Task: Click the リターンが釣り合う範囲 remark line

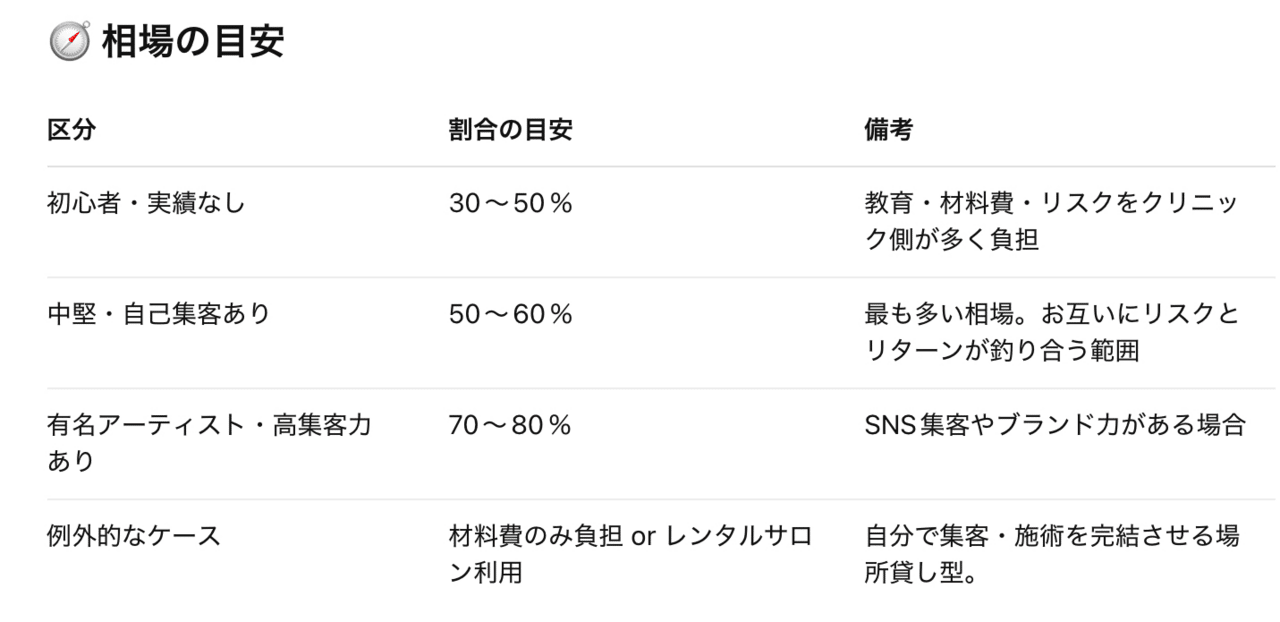Action: click(x=1001, y=352)
